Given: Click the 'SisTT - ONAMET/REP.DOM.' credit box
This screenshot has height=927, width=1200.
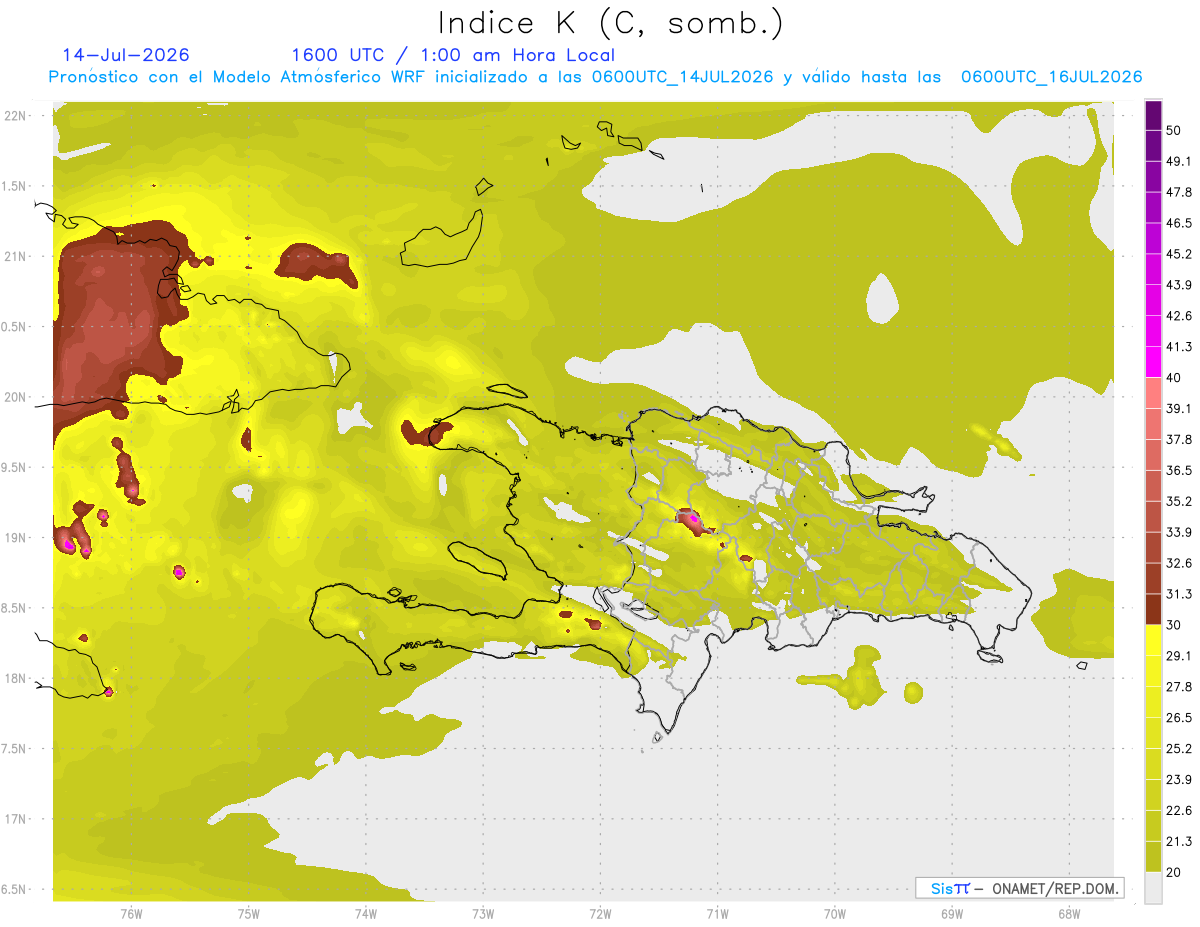Looking at the screenshot, I should [x=1019, y=888].
